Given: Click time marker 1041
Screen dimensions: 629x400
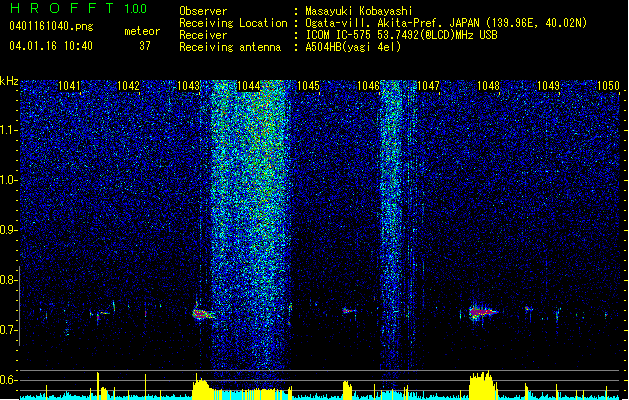Looking at the screenshot, I should point(69,86).
